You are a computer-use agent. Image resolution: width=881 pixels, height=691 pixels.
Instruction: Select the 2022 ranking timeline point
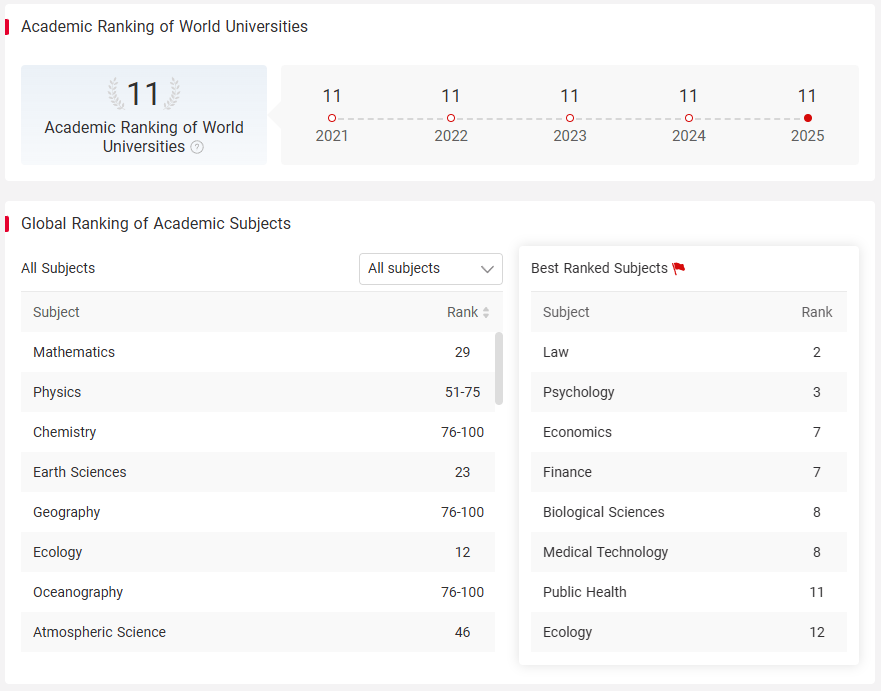click(x=451, y=118)
